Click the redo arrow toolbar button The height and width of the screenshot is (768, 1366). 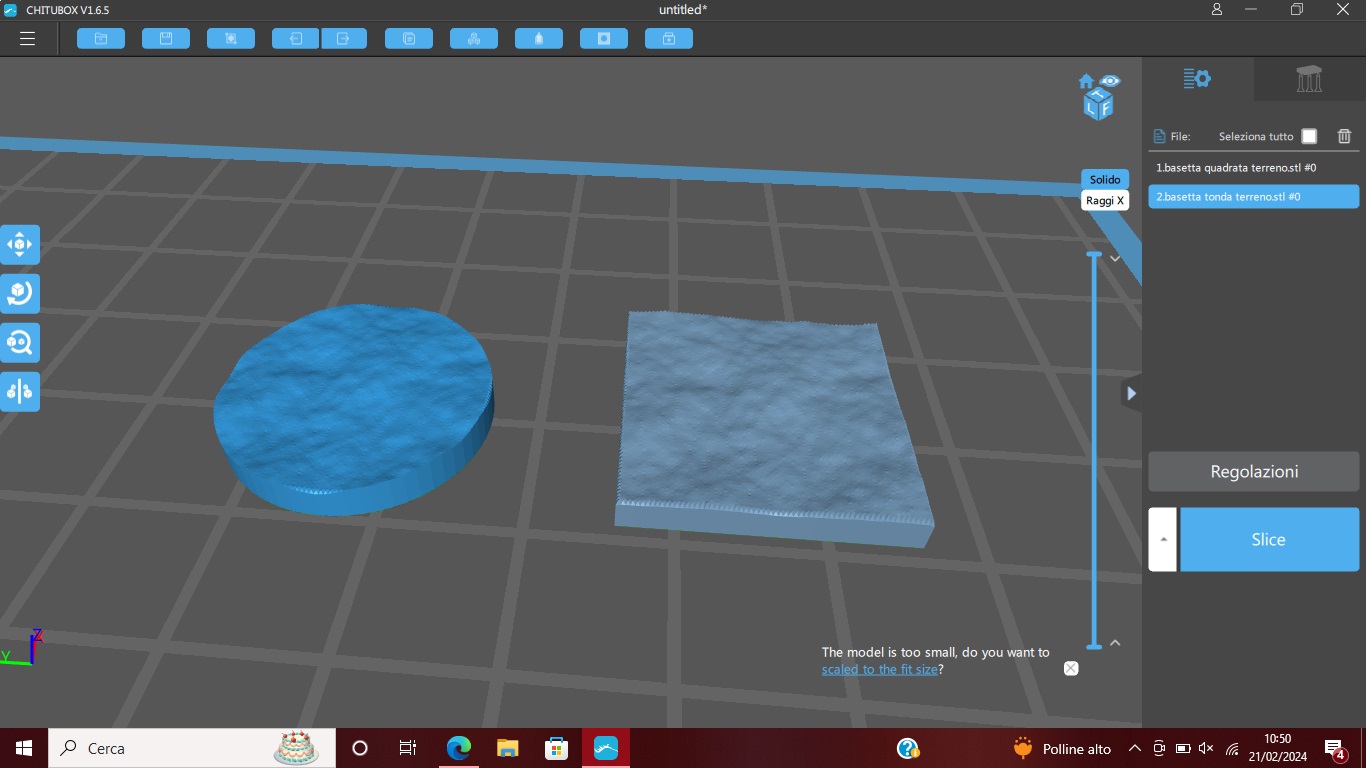pyautogui.click(x=344, y=39)
